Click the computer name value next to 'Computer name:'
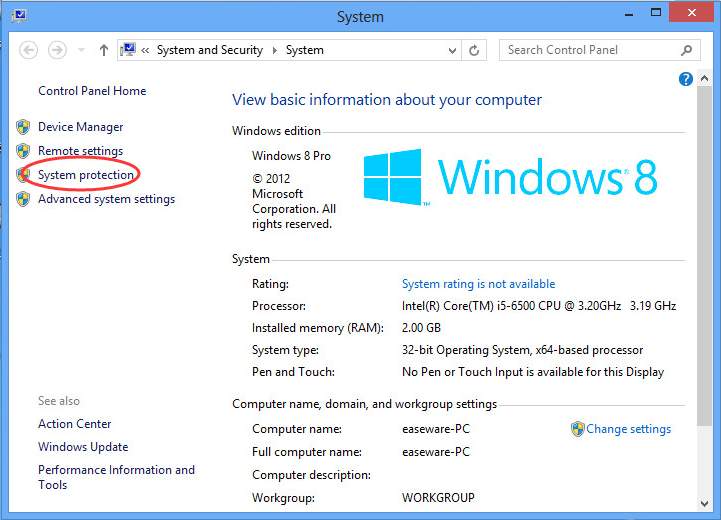The image size is (721, 520). (436, 429)
